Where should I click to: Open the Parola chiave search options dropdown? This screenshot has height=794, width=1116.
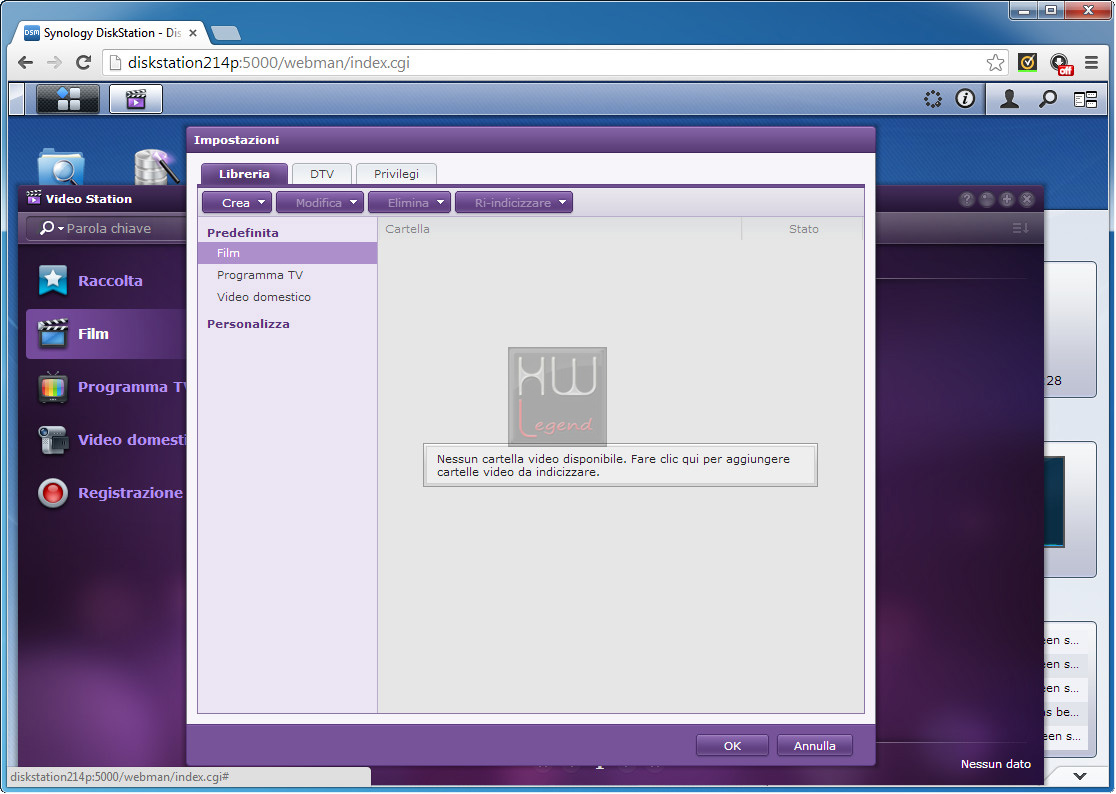[52, 228]
